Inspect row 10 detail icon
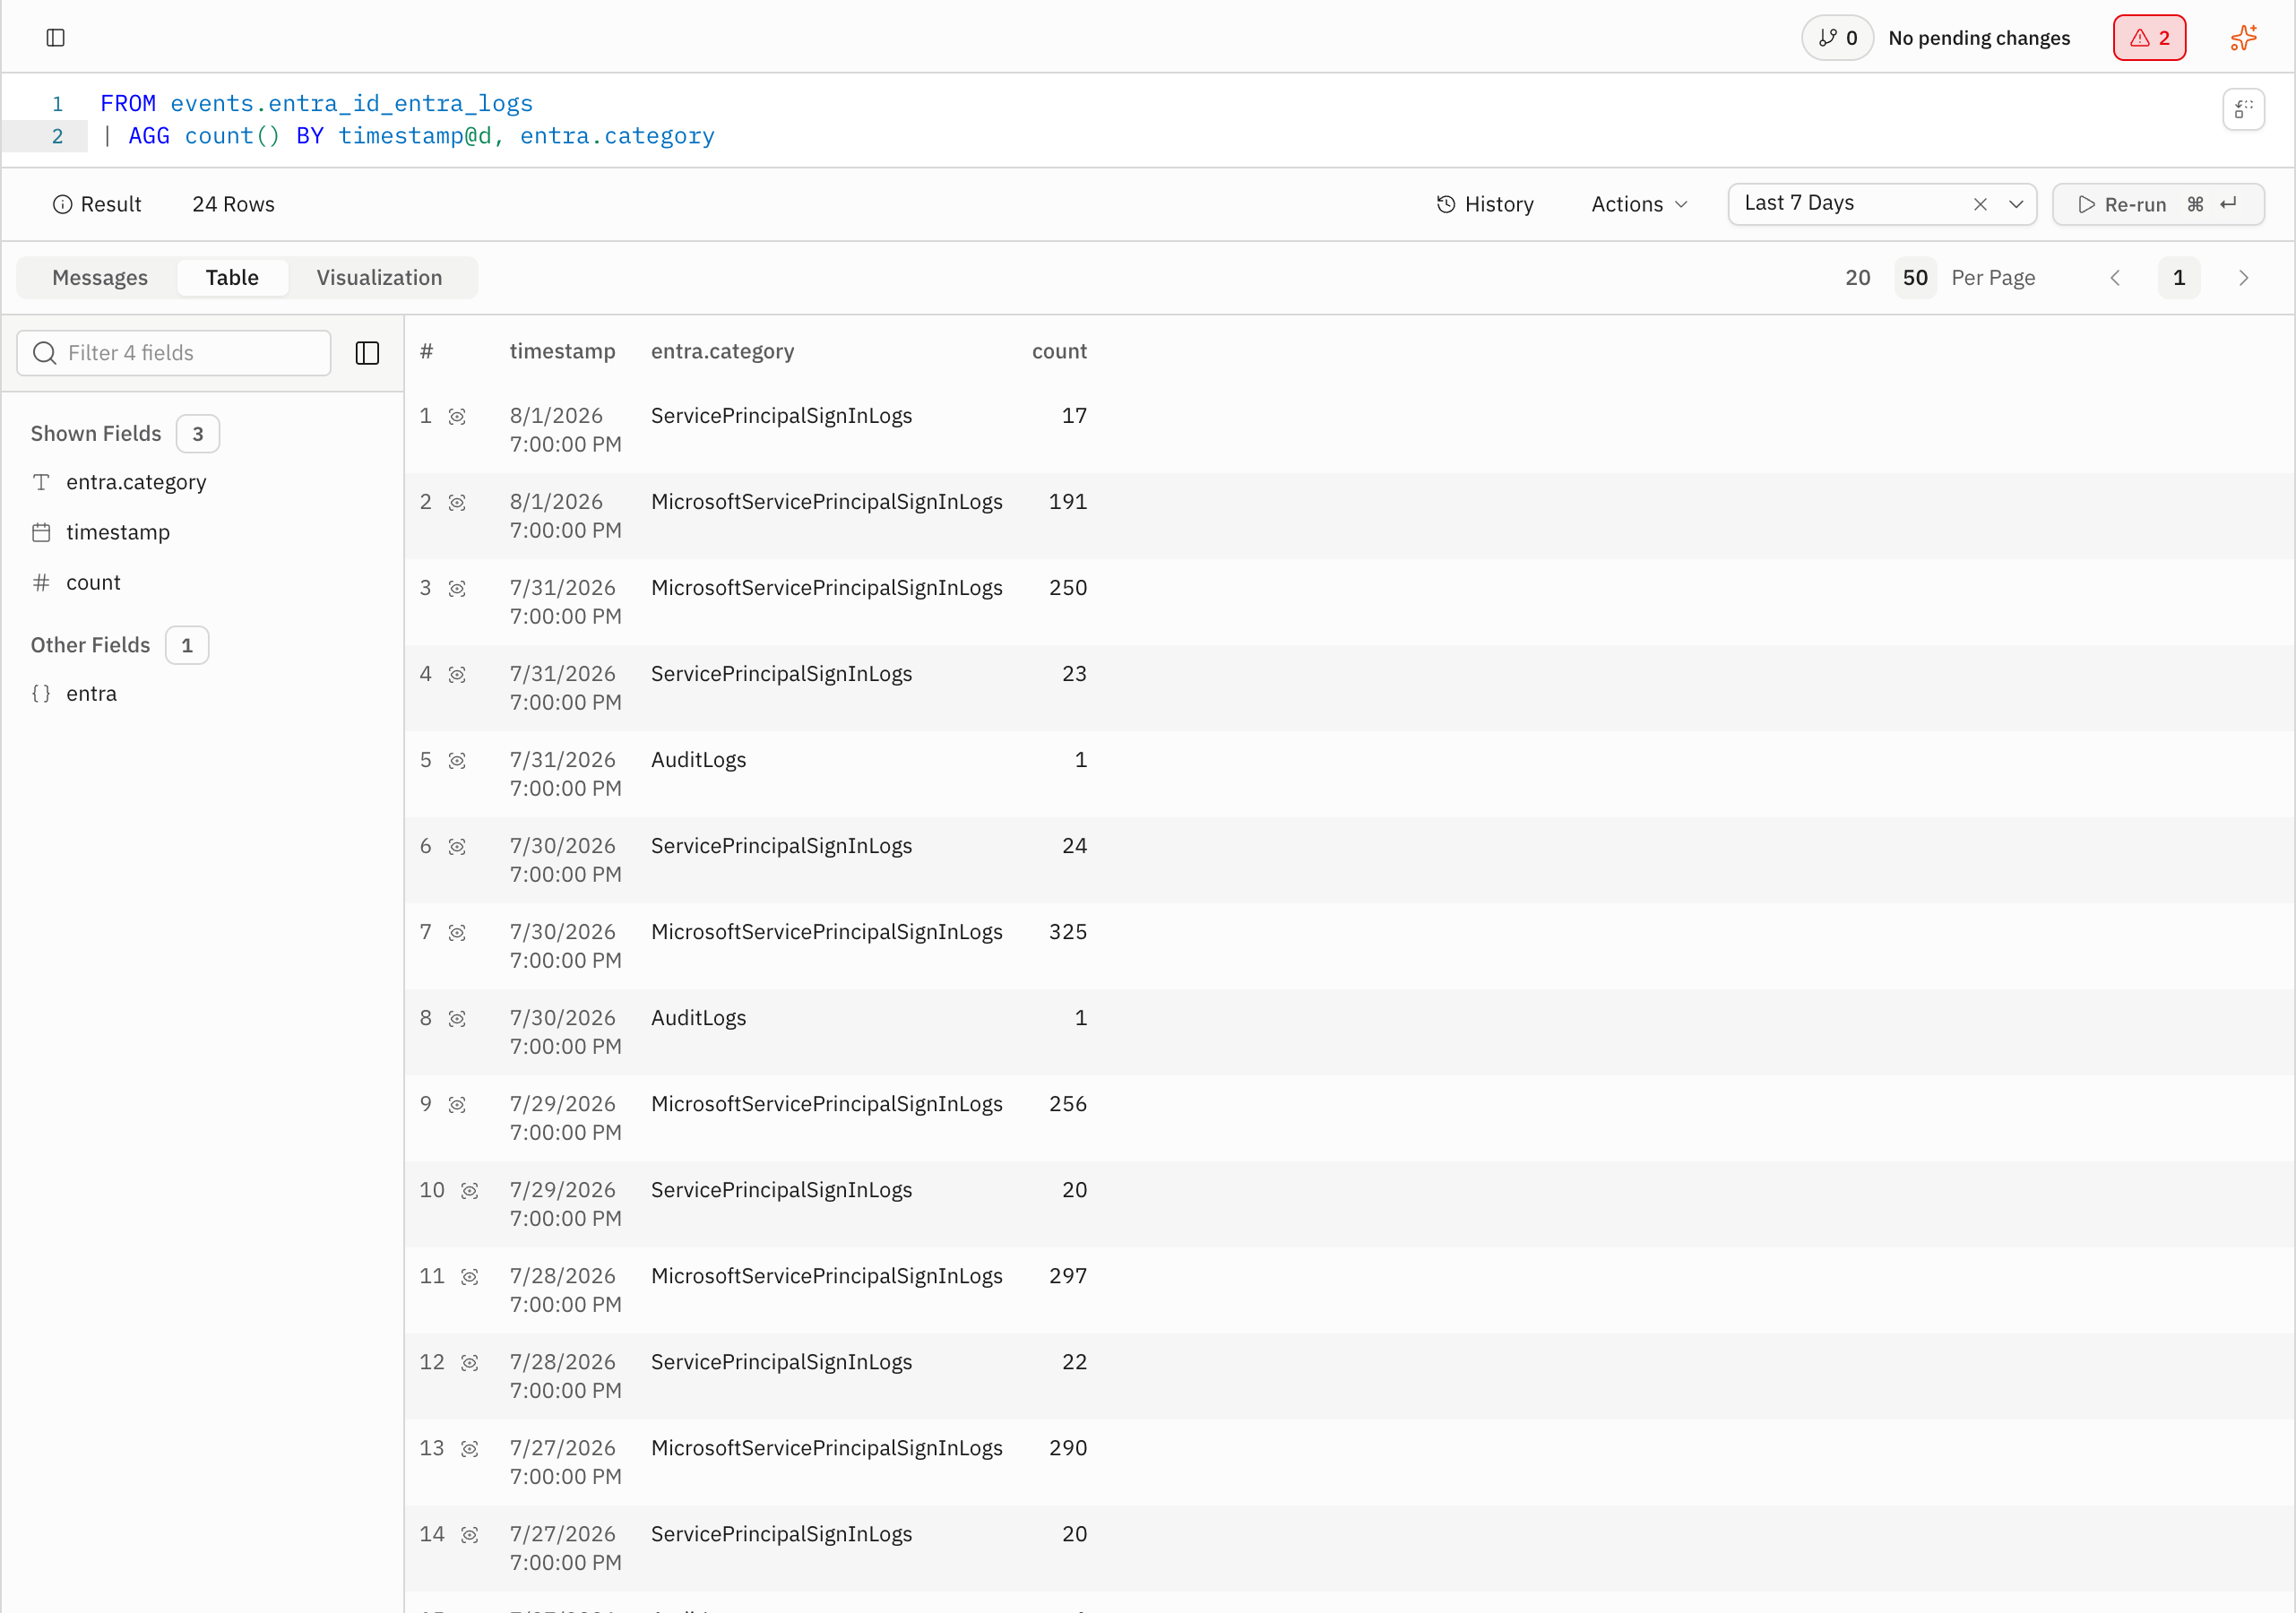The width and height of the screenshot is (2296, 1613). click(x=470, y=1191)
